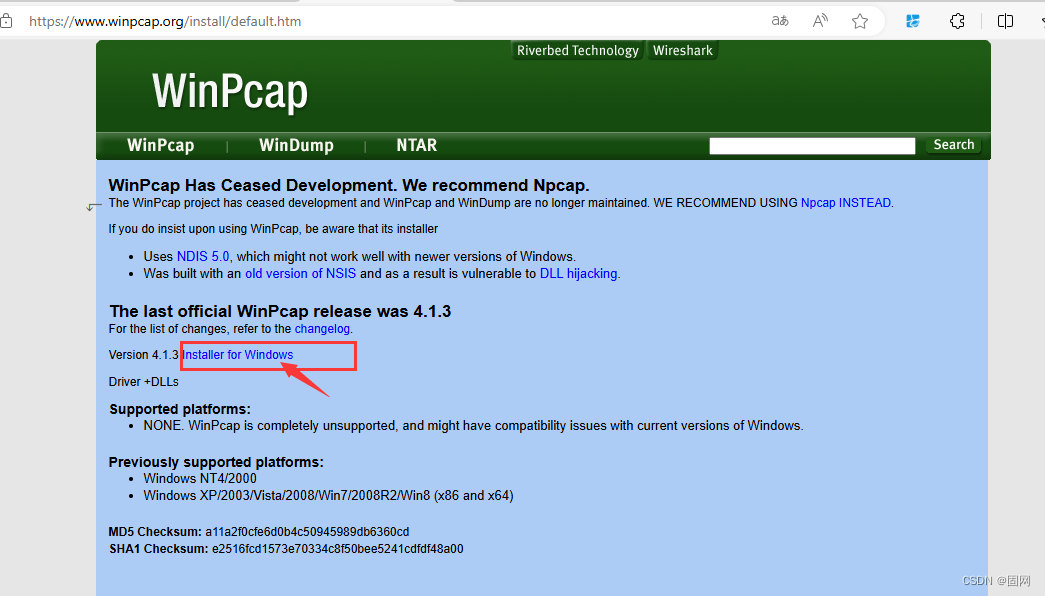Toggle the split screen icon

(1005, 21)
